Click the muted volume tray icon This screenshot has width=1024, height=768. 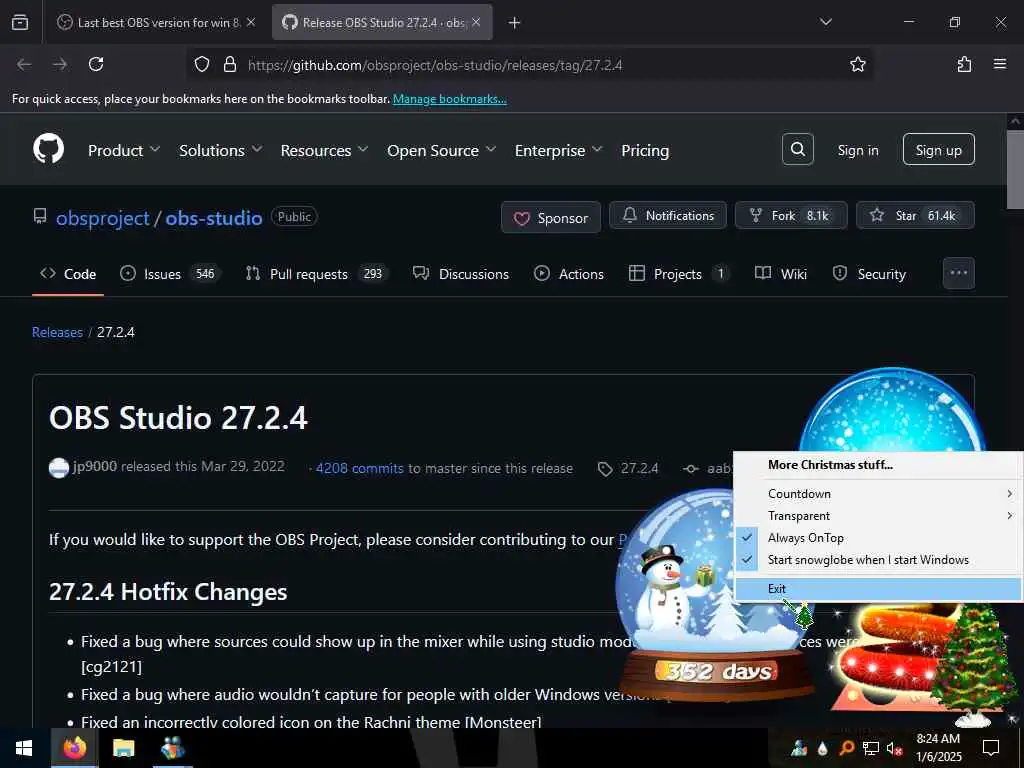(895, 749)
